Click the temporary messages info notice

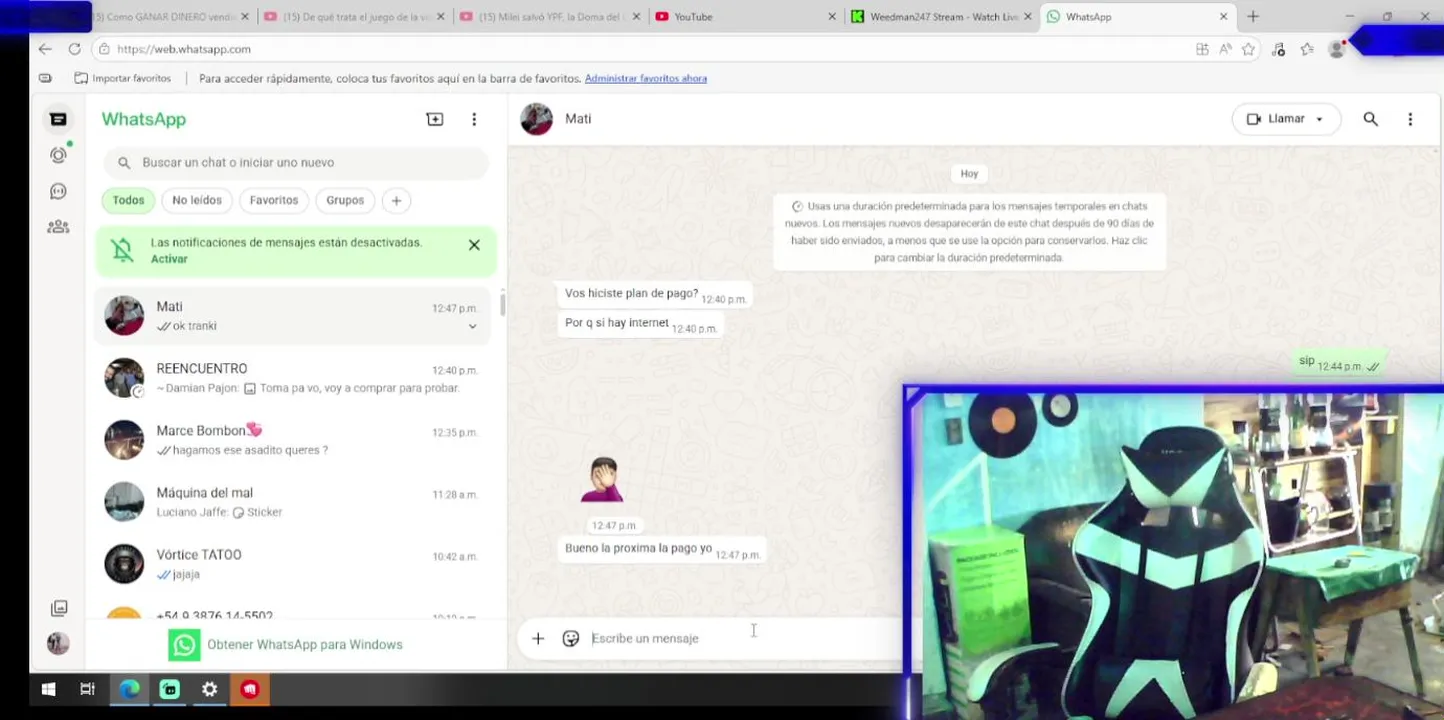click(x=969, y=231)
